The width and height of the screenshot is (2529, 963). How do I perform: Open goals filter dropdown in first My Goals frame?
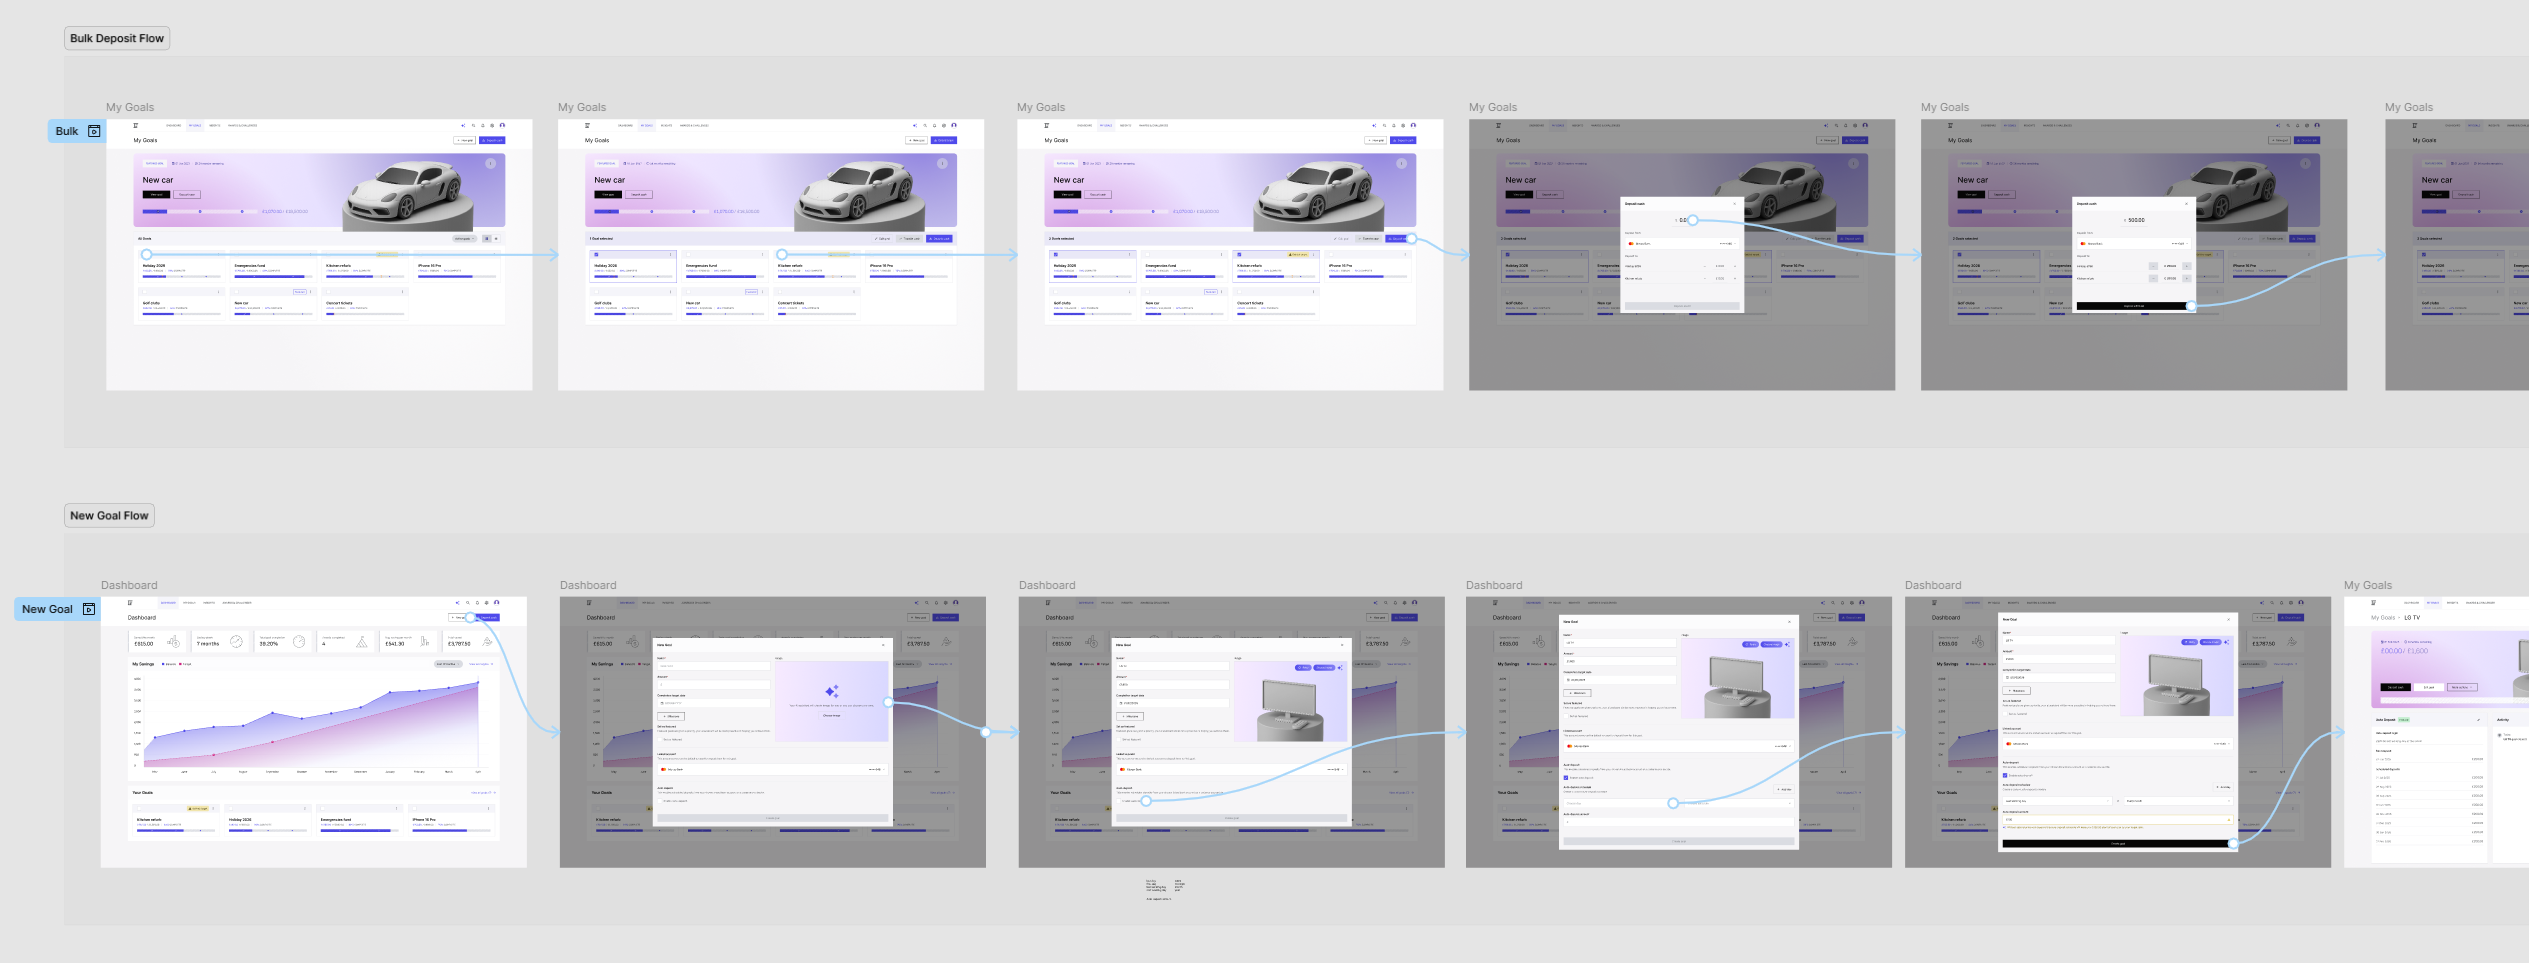click(x=463, y=239)
